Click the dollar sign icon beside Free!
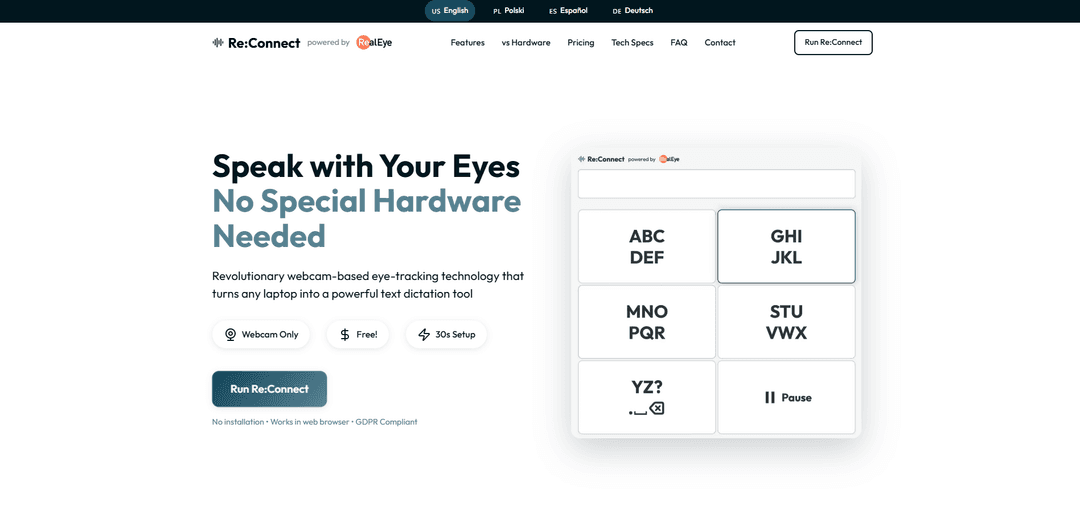The height and width of the screenshot is (523, 1080). pyautogui.click(x=345, y=335)
